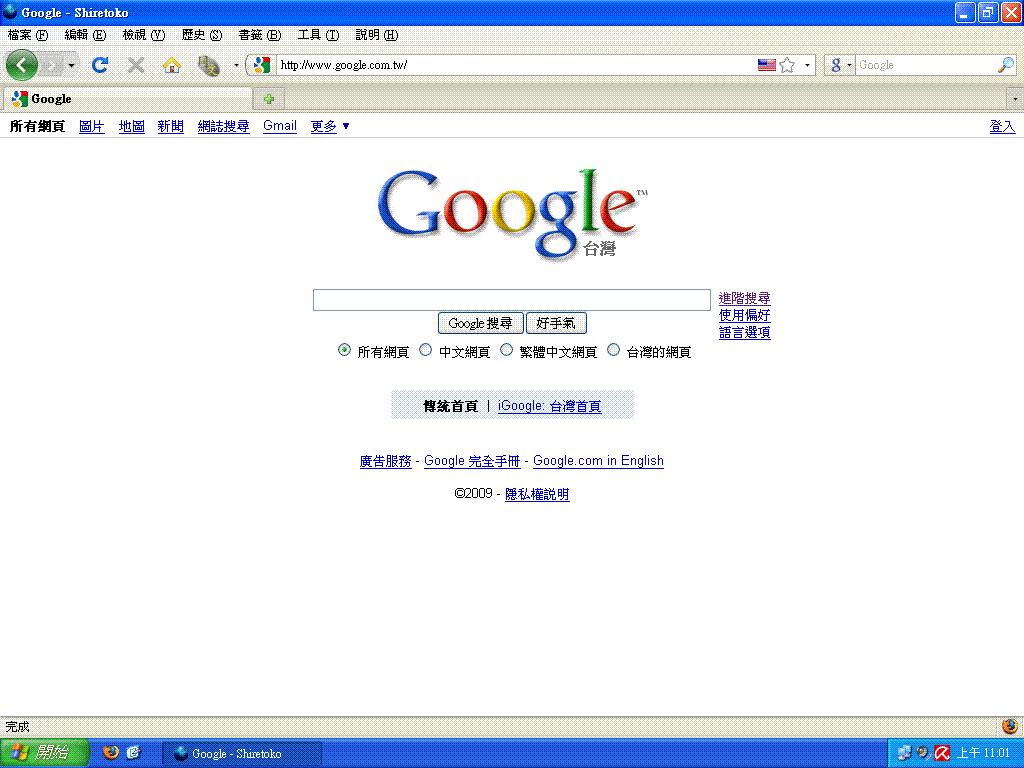Click the Google - Shiretoko taskbar button
Image resolution: width=1024 pixels, height=768 pixels.
click(241, 754)
